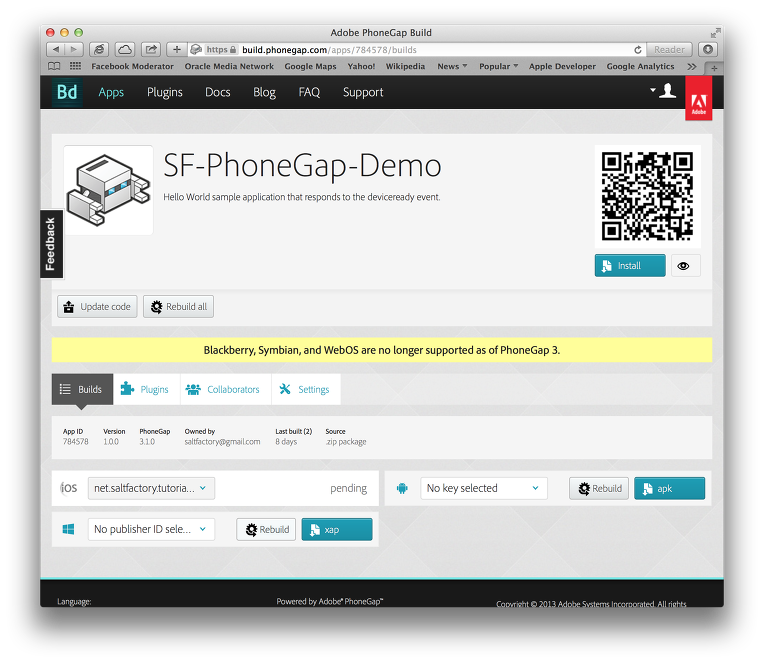Viewport: 764px width, 663px height.
Task: Rebuild the Android build
Action: [599, 488]
